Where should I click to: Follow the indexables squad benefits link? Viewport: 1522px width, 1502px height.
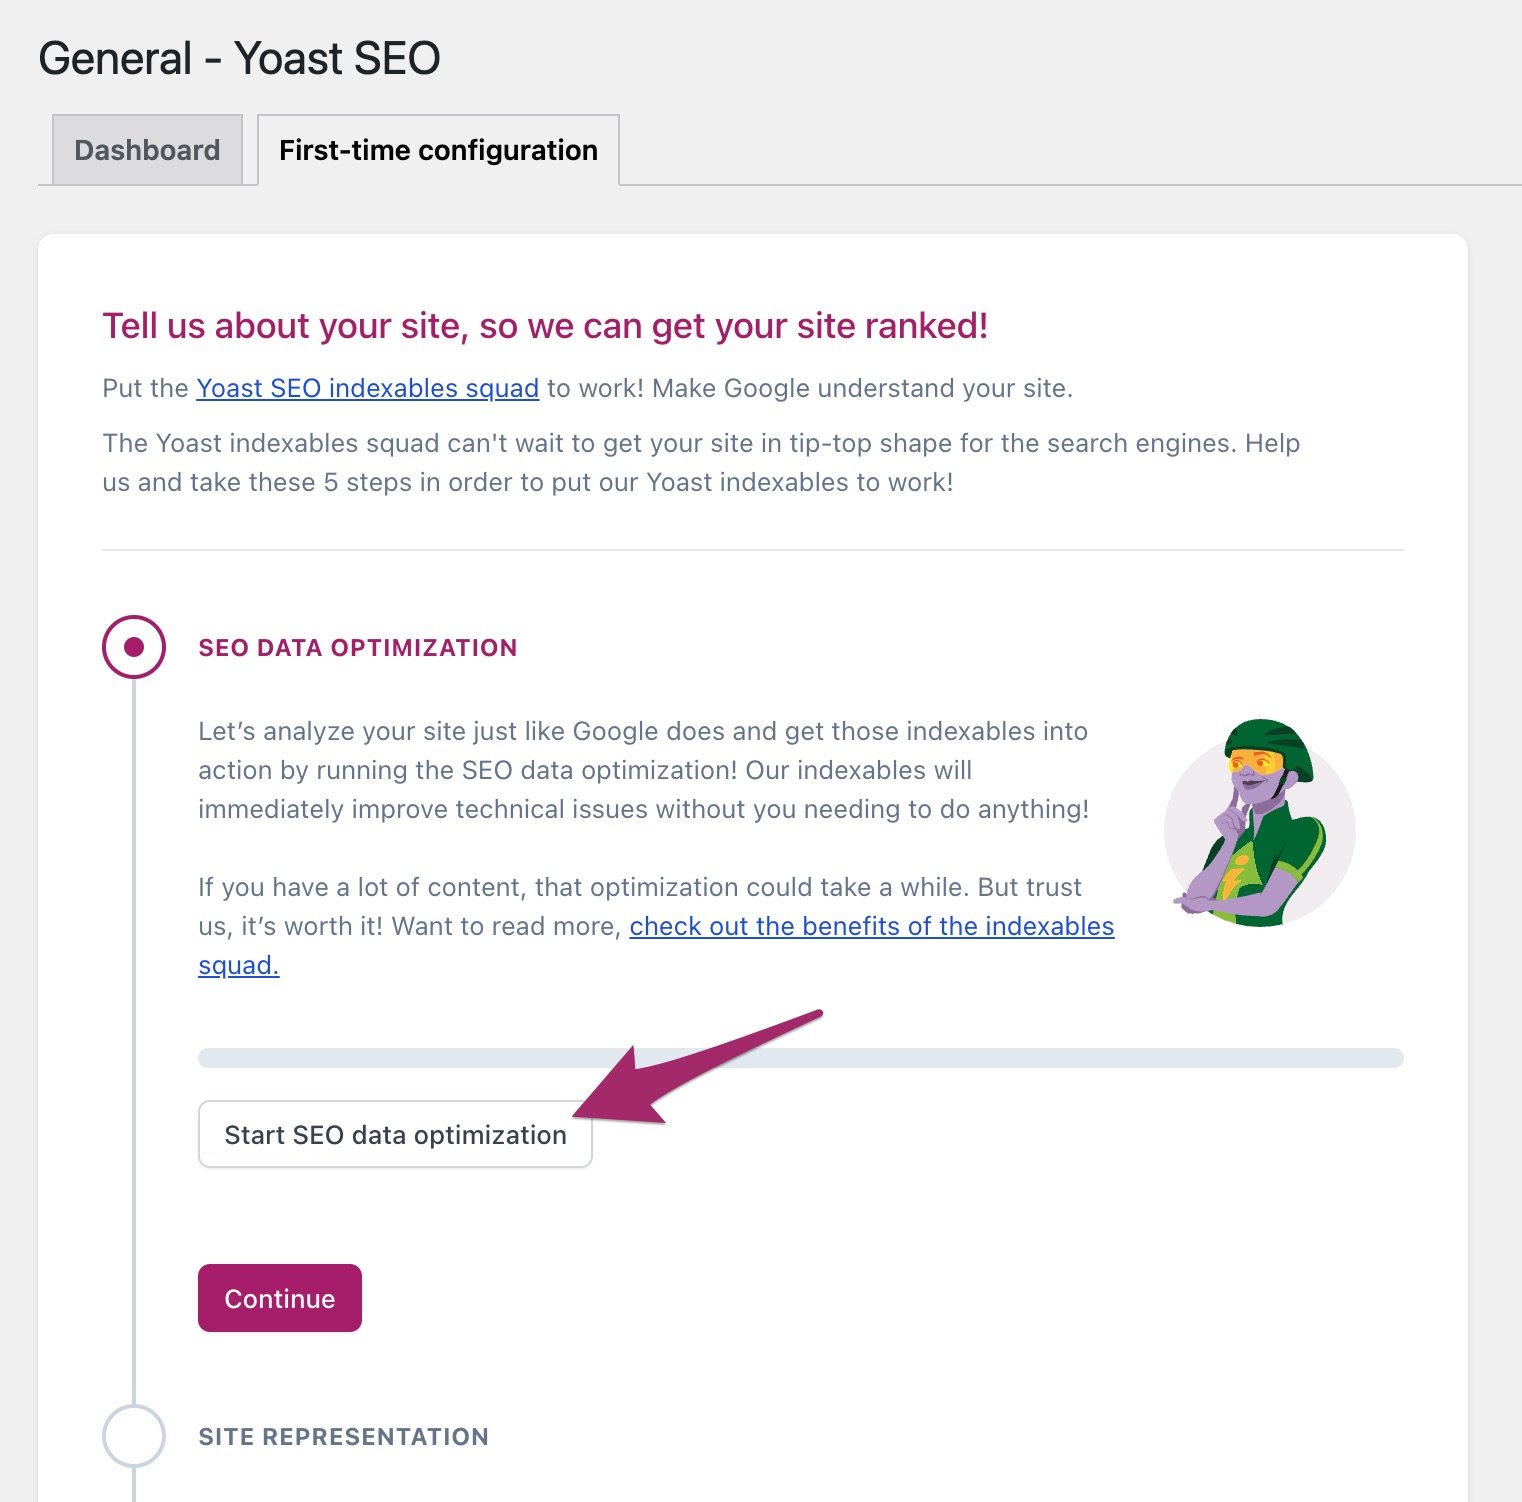pos(872,927)
